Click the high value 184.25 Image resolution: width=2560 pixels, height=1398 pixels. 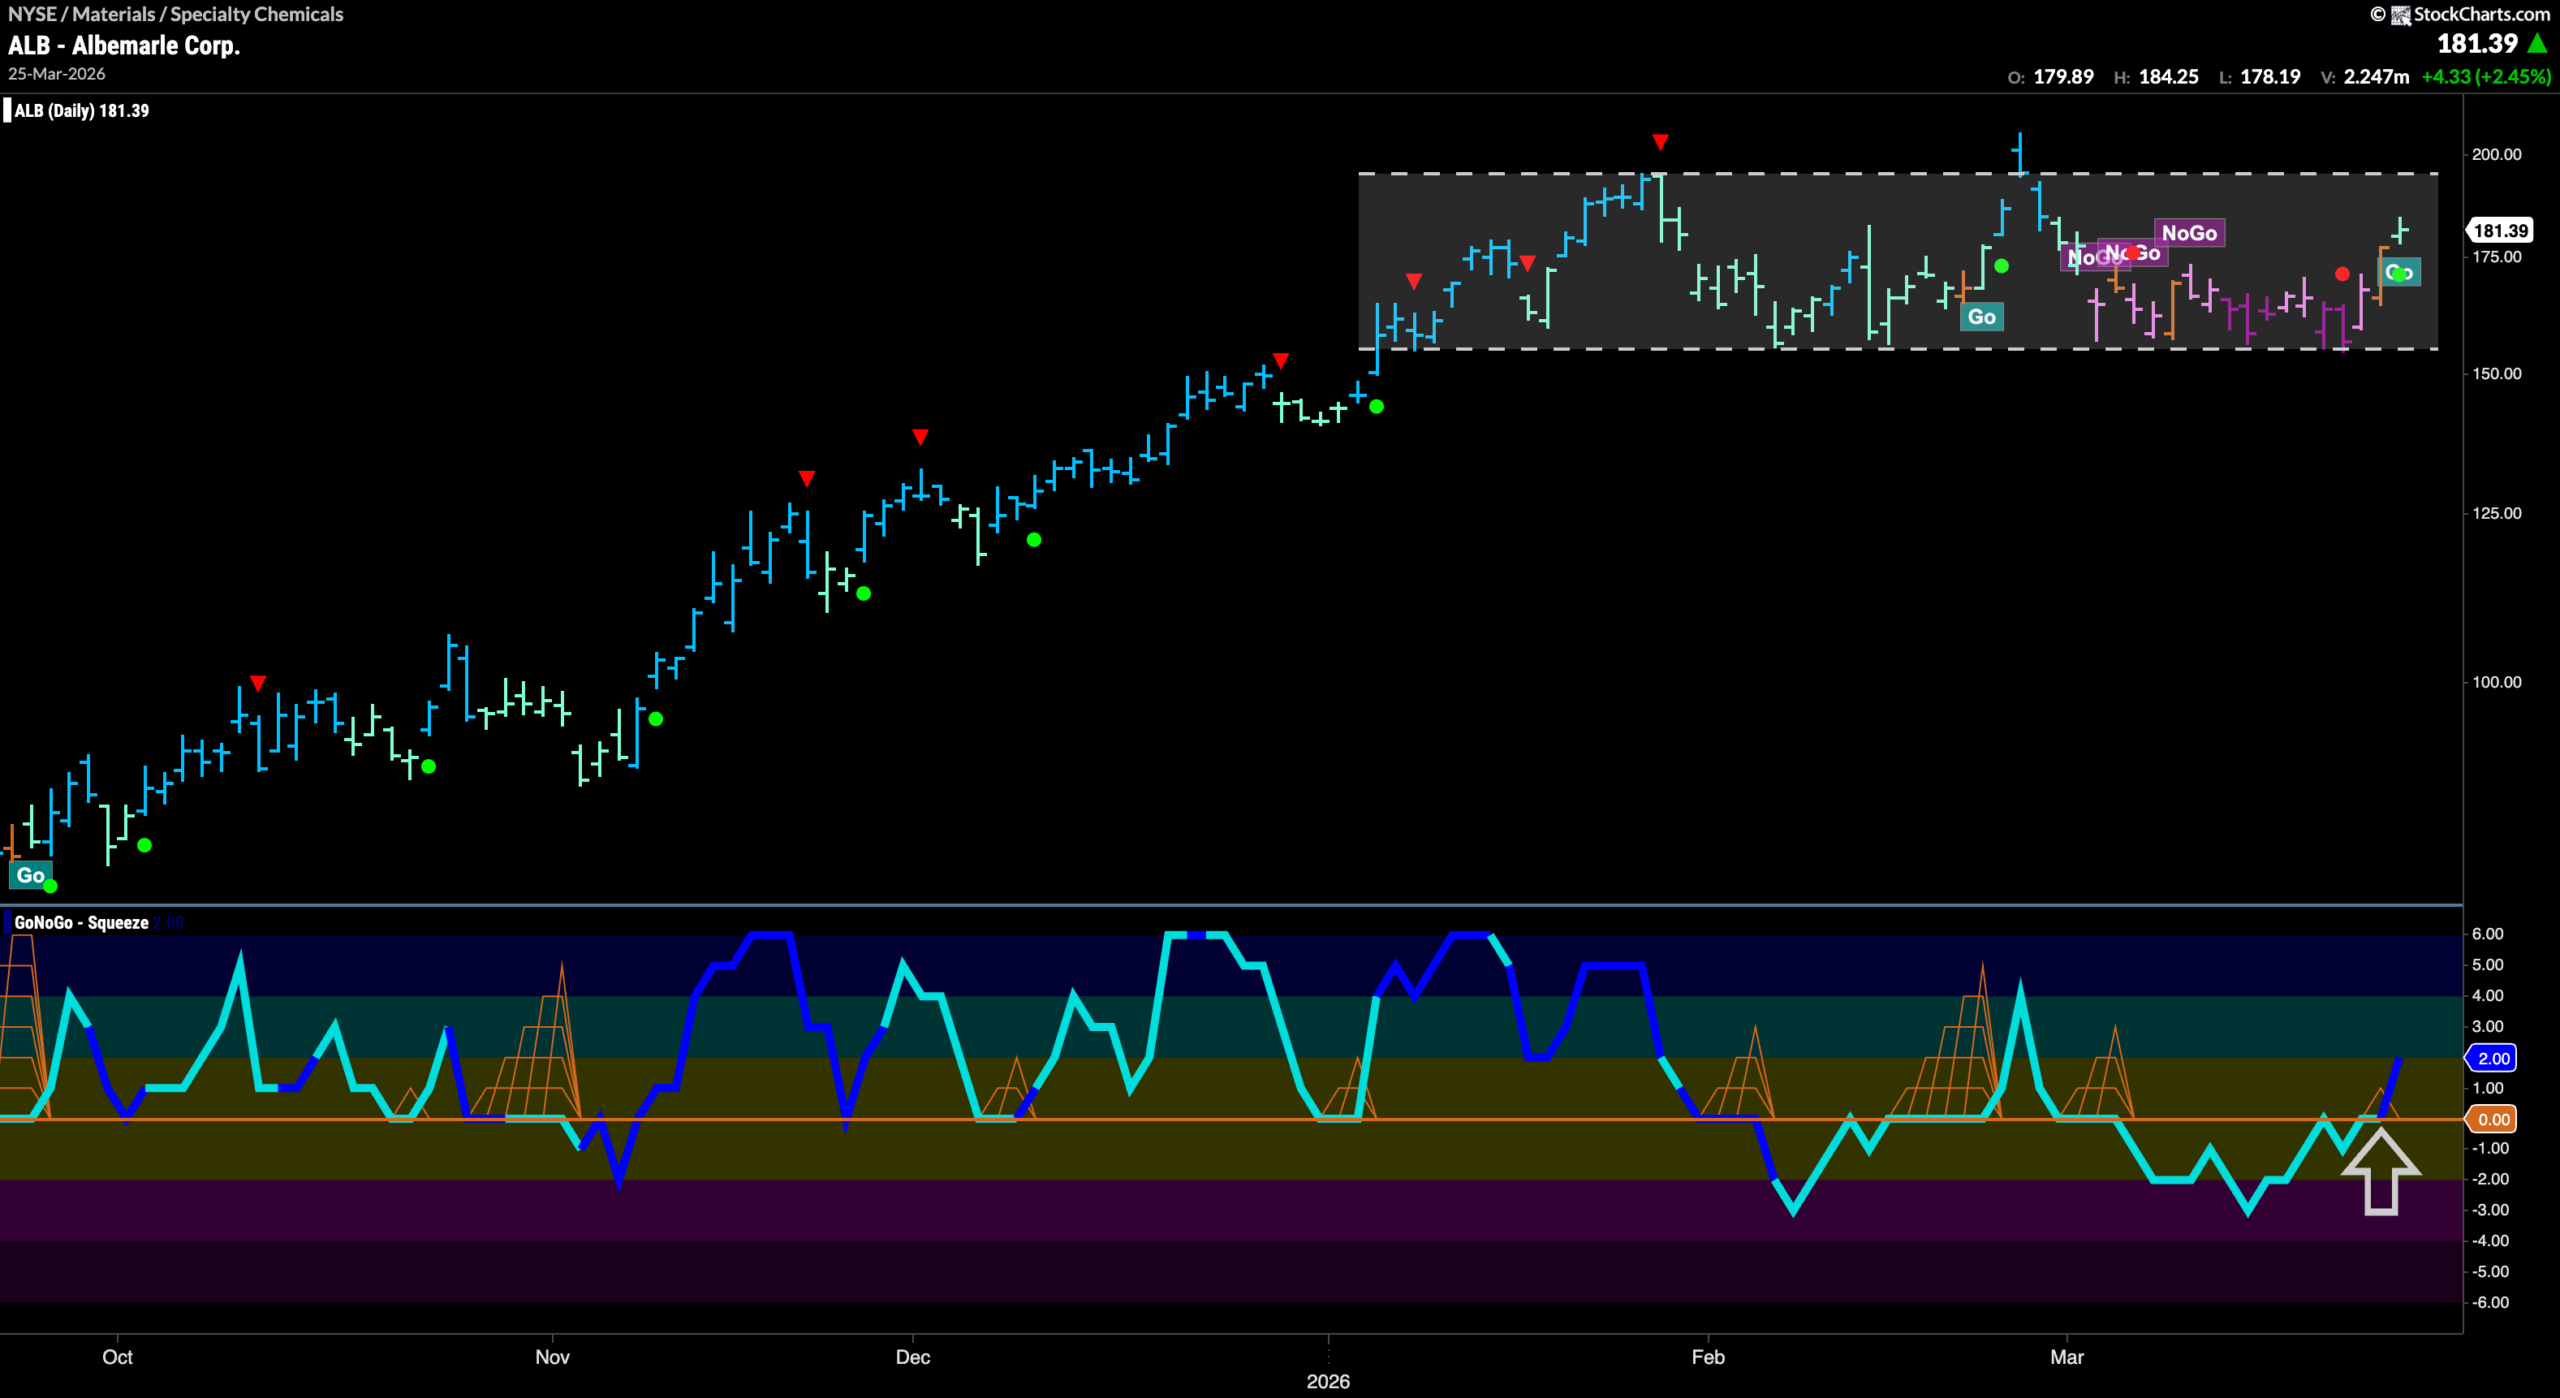coord(2168,76)
